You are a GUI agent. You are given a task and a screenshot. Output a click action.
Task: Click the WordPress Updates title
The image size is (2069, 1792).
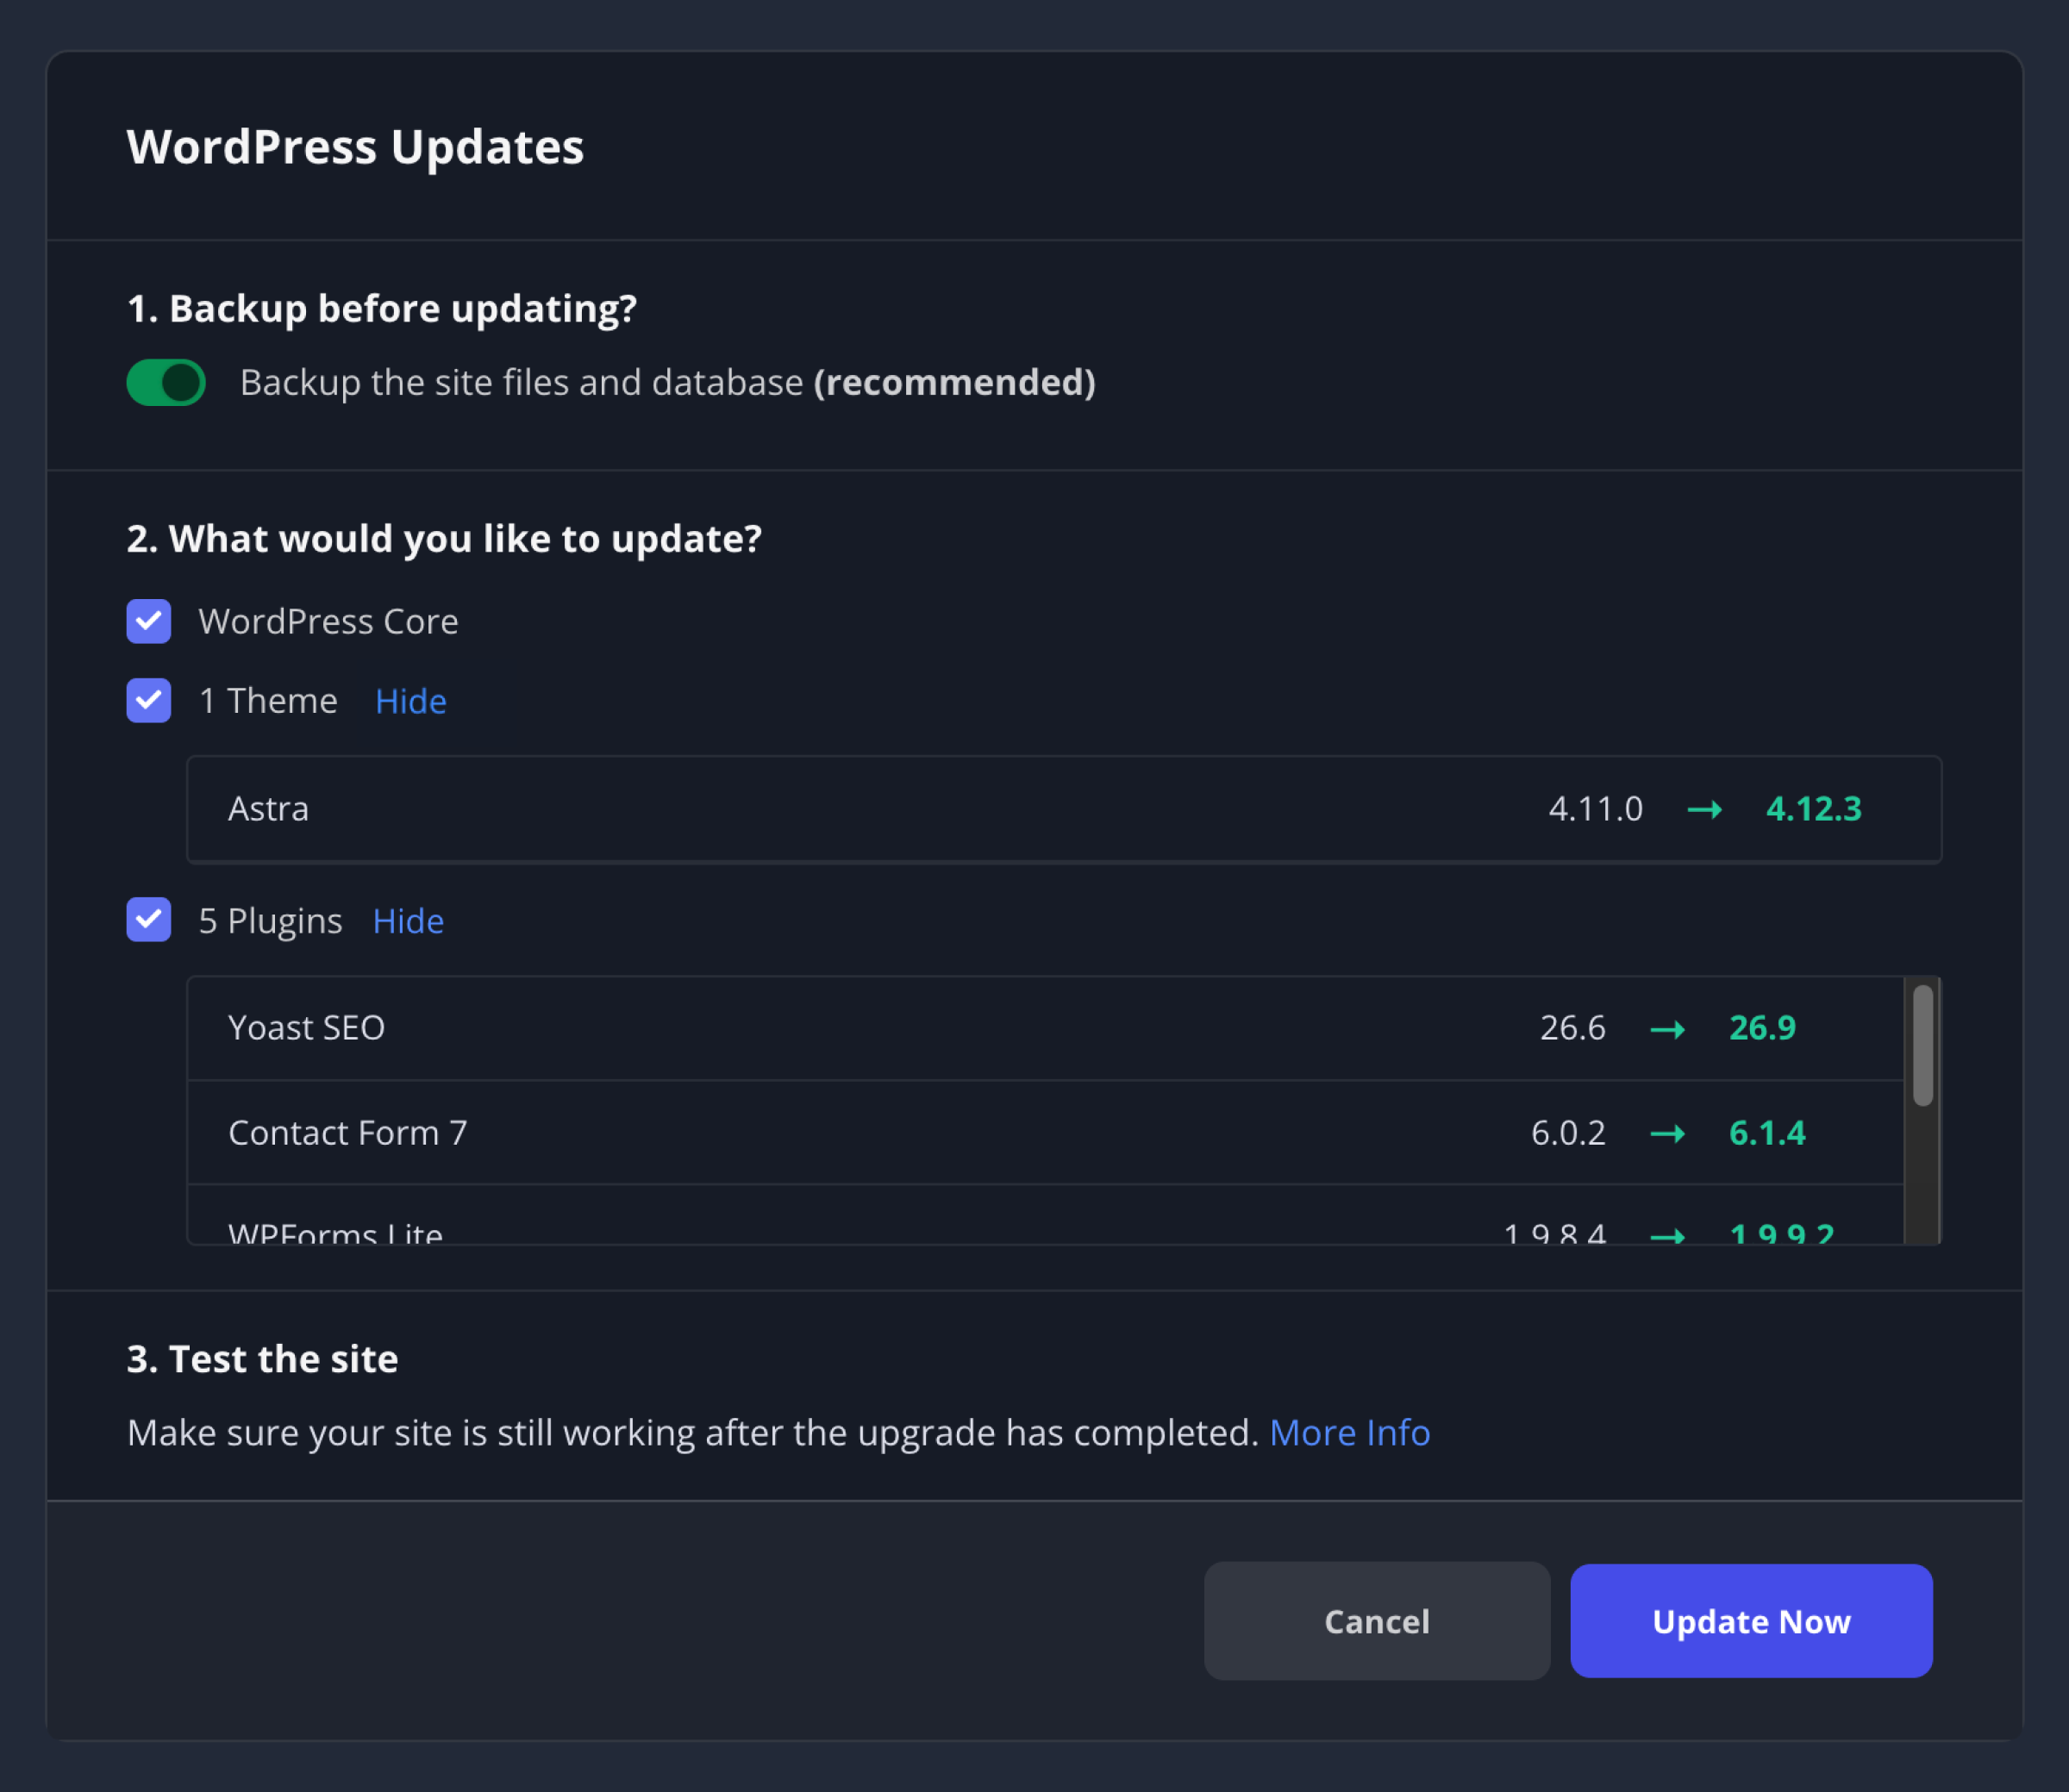click(x=354, y=146)
